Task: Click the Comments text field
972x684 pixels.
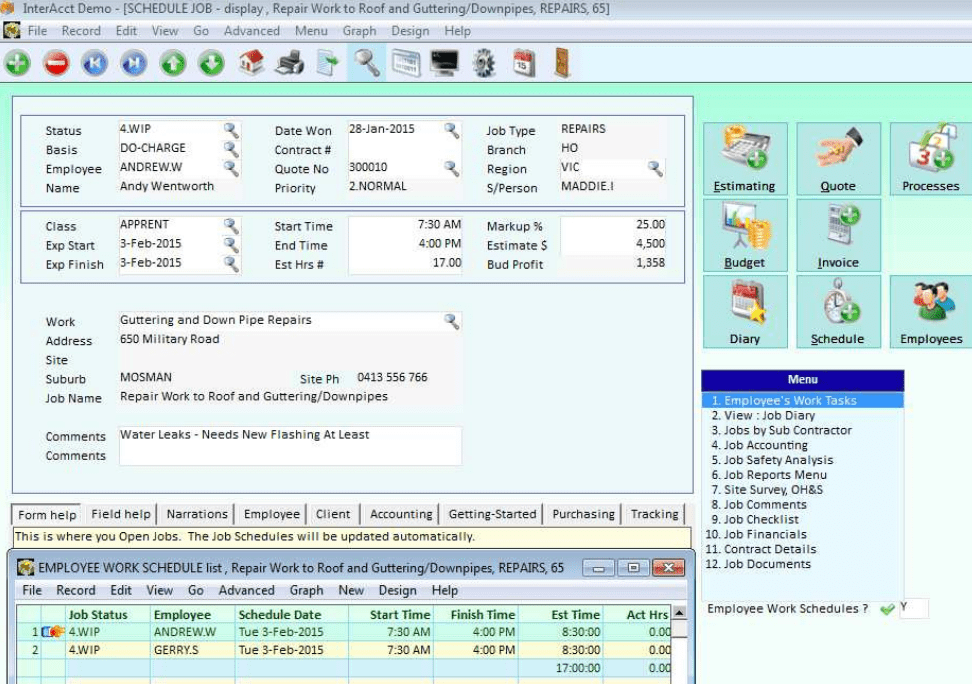Action: click(290, 445)
